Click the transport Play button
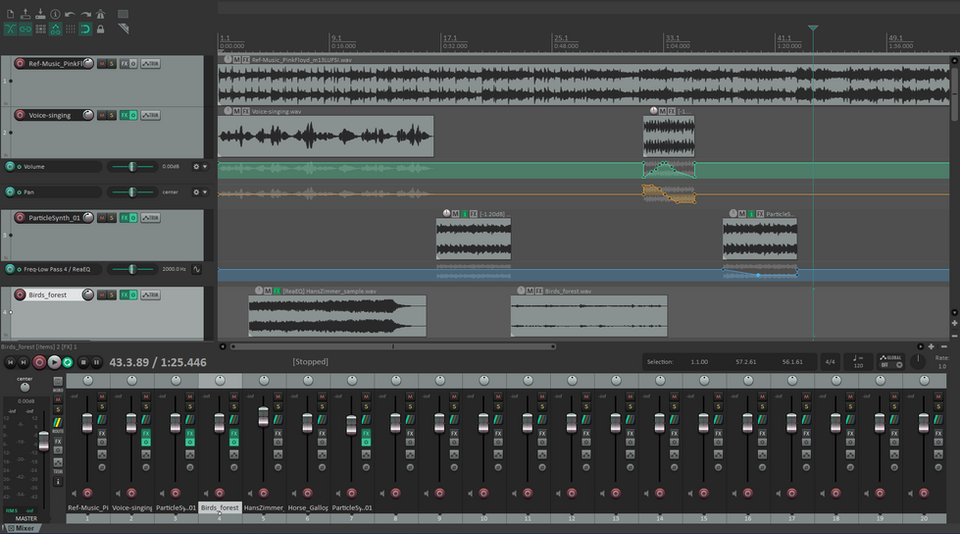This screenshot has height=534, width=960. pyautogui.click(x=54, y=363)
